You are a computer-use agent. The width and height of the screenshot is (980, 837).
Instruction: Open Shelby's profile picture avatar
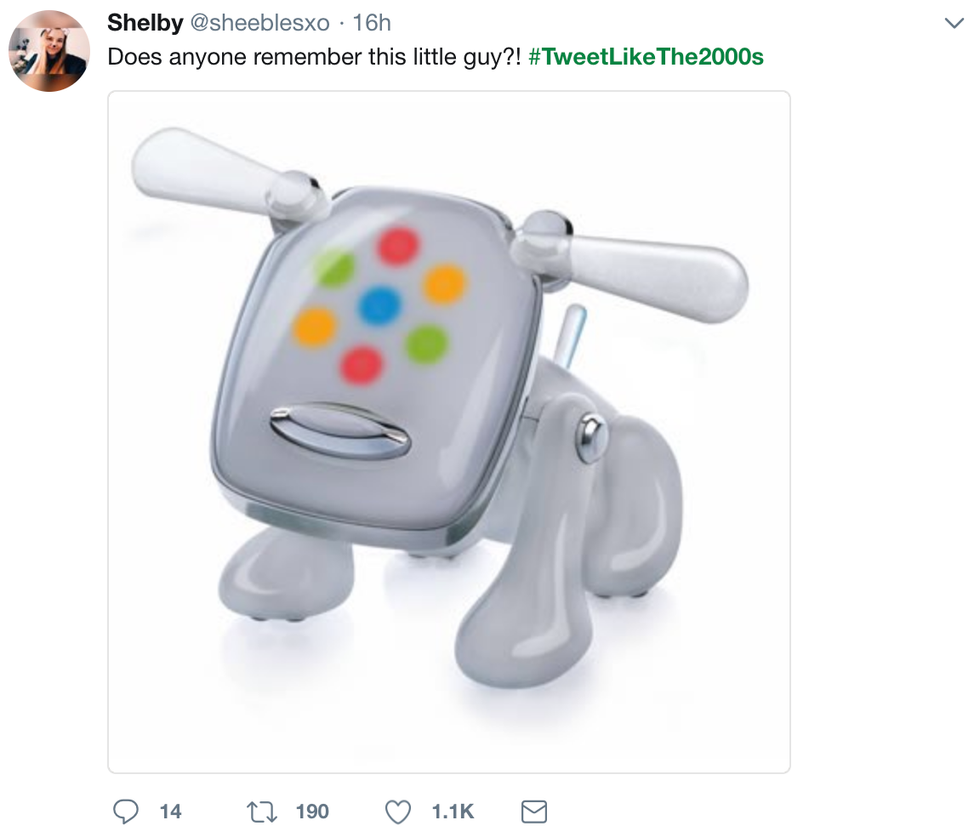click(x=49, y=52)
